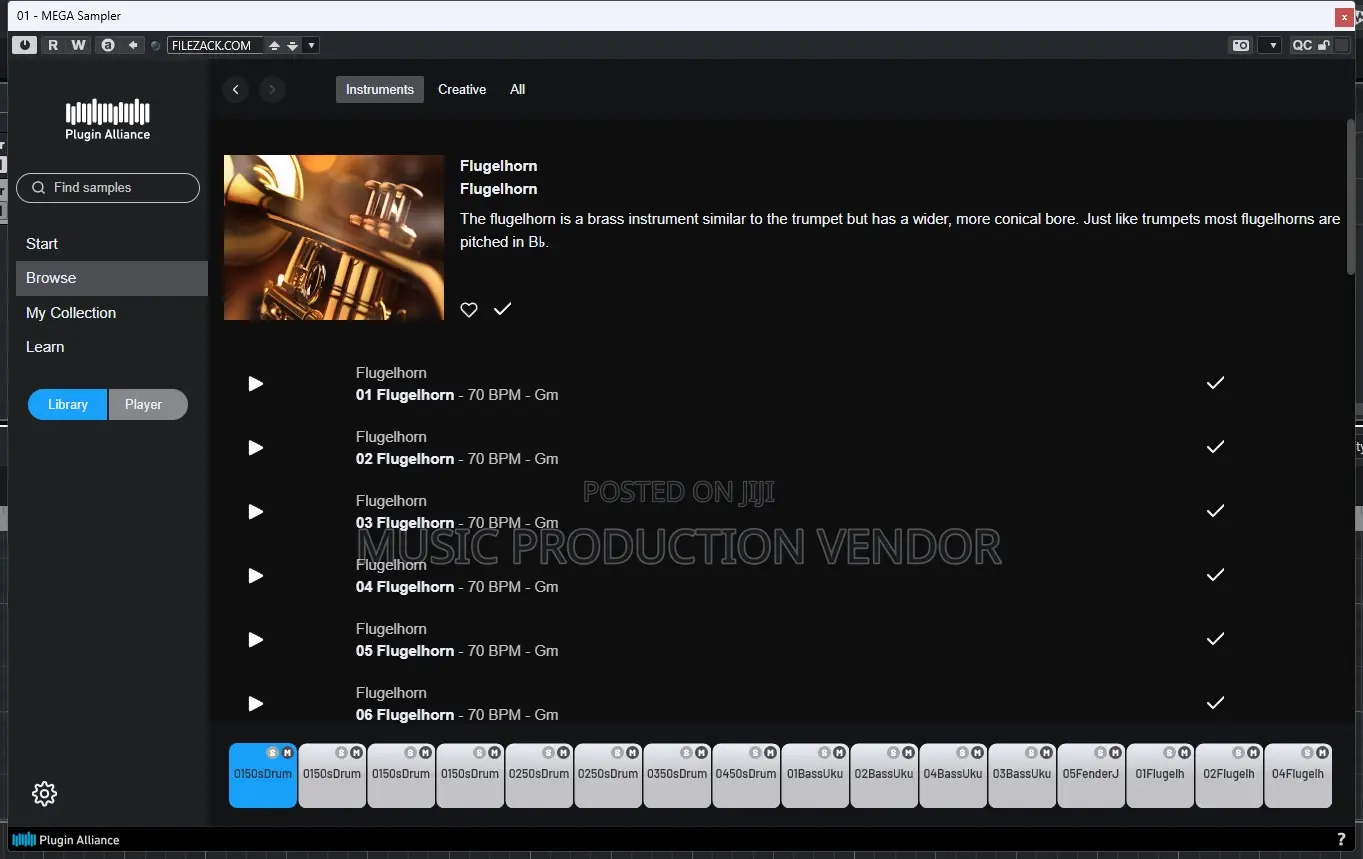Click the Plugin Alliance sidebar logo
Screen dimensions: 1363x859
(108, 119)
